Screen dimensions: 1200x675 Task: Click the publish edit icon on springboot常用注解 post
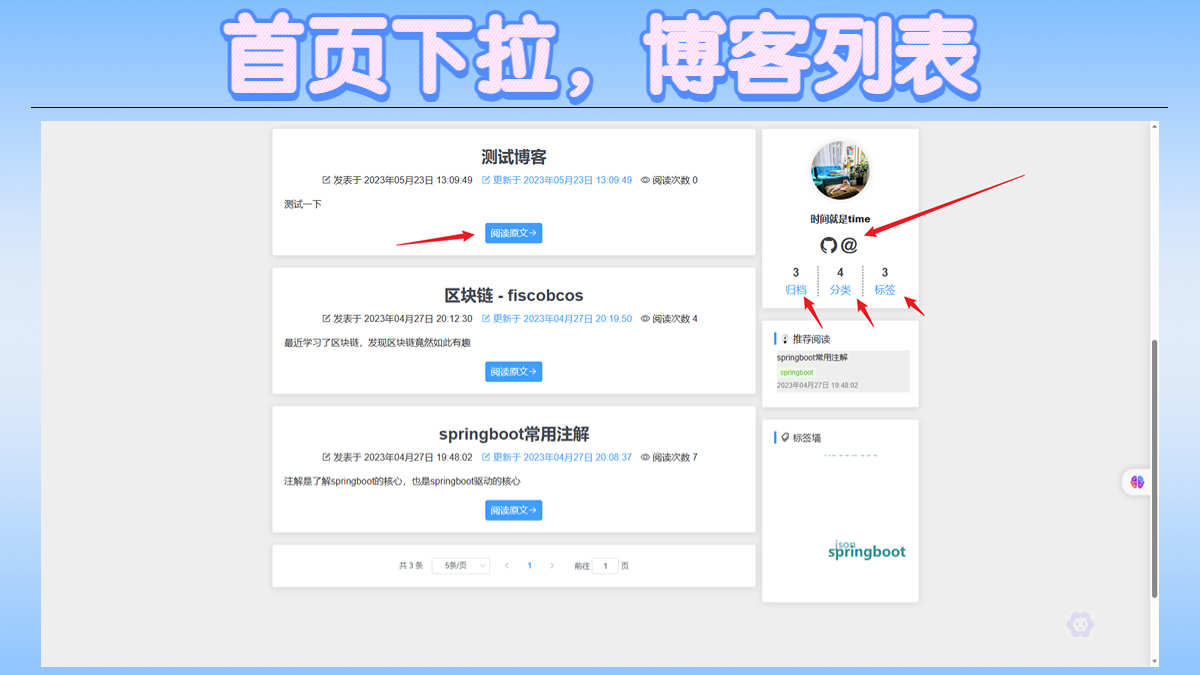tap(326, 457)
